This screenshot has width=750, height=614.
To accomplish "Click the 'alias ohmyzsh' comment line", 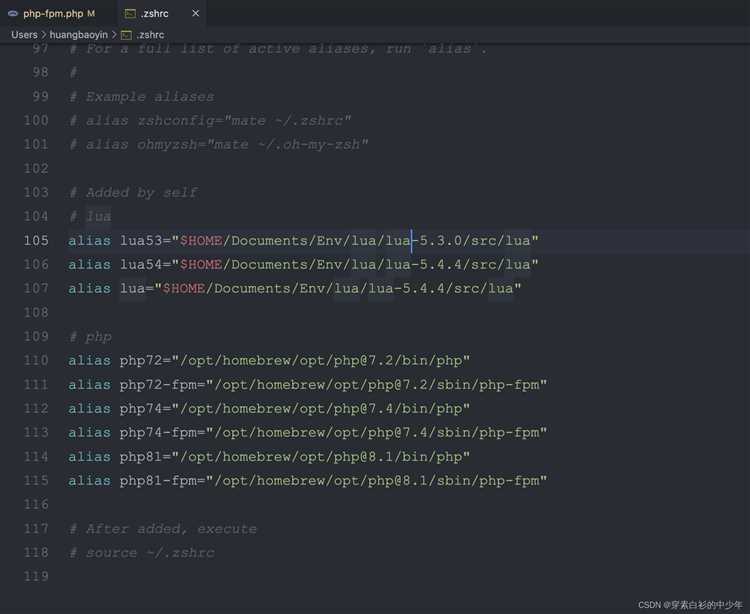I will click(218, 144).
